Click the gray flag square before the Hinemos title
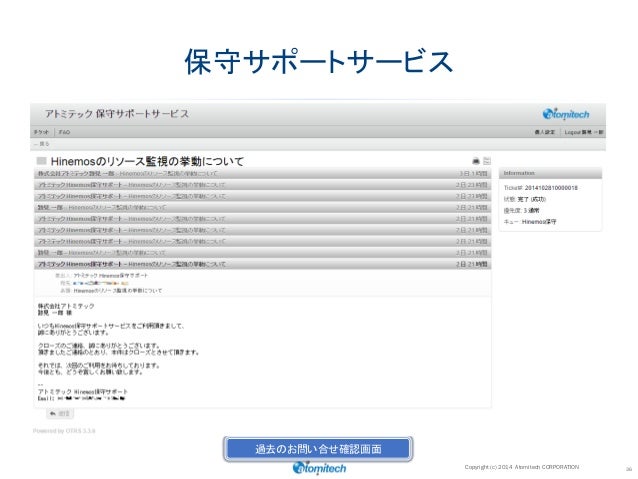 tap(41, 161)
